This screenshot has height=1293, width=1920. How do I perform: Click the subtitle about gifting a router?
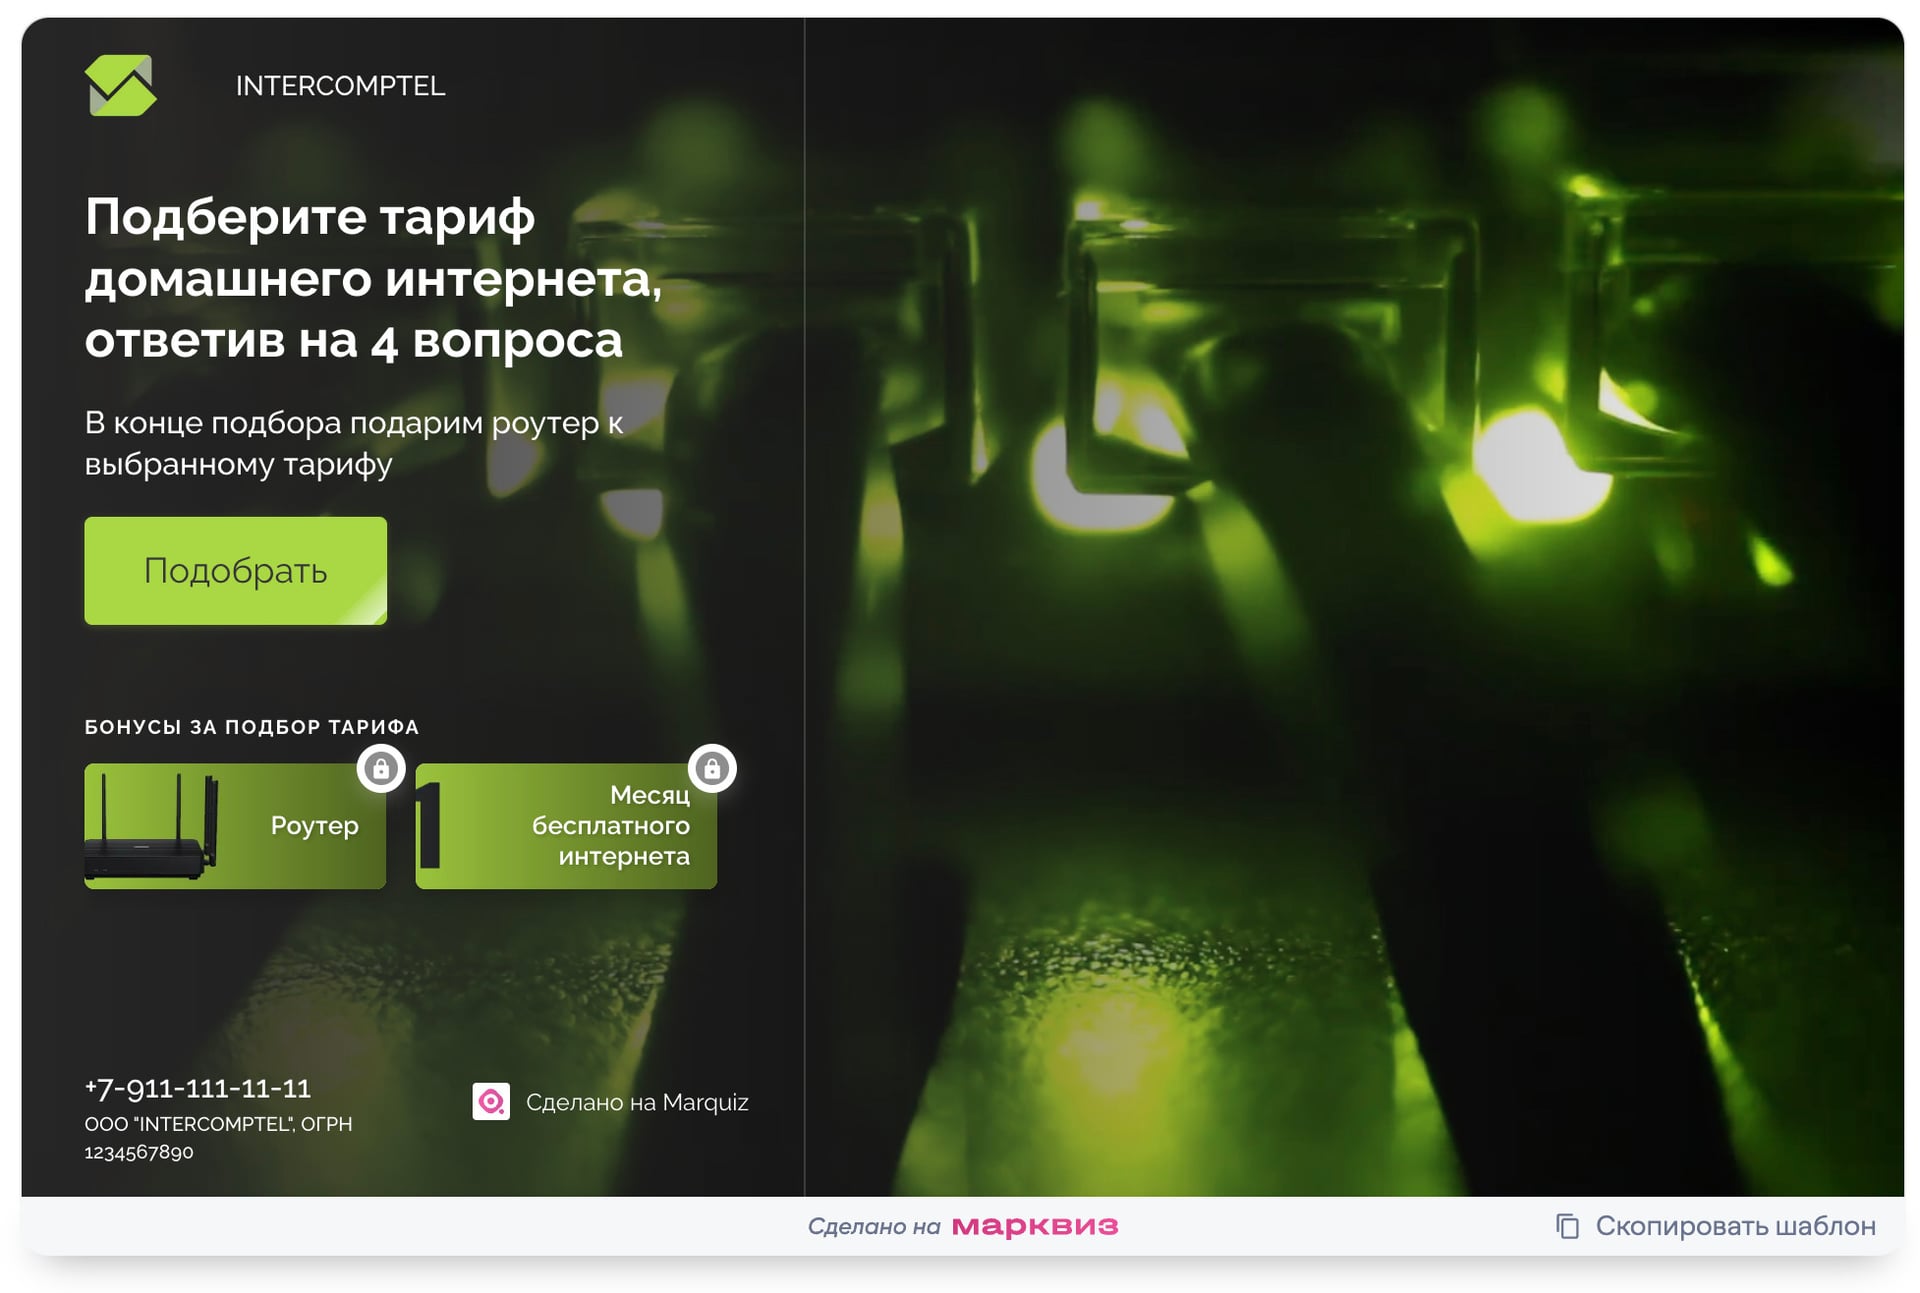click(x=353, y=443)
